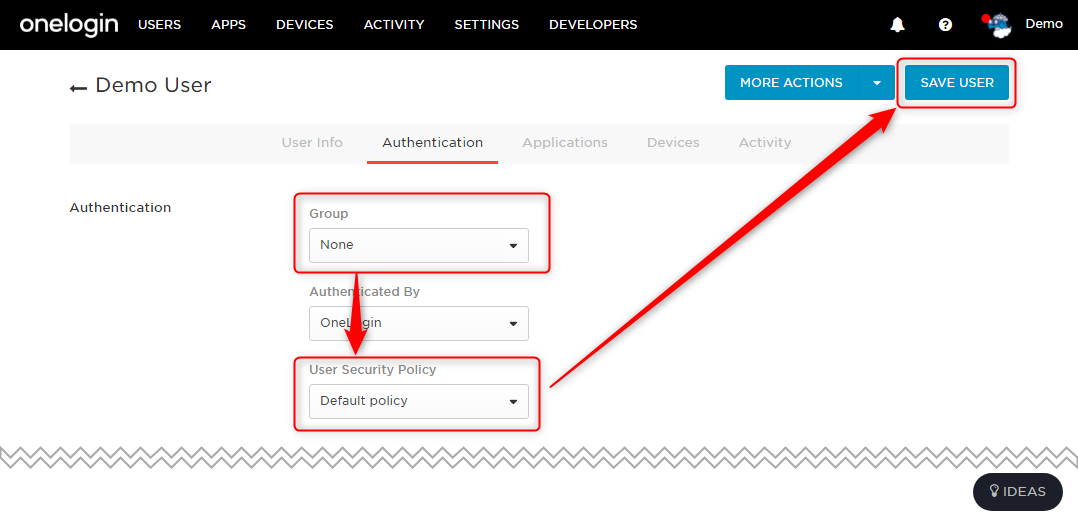This screenshot has width=1078, height=526.
Task: Switch to the Applications tab
Action: point(565,143)
